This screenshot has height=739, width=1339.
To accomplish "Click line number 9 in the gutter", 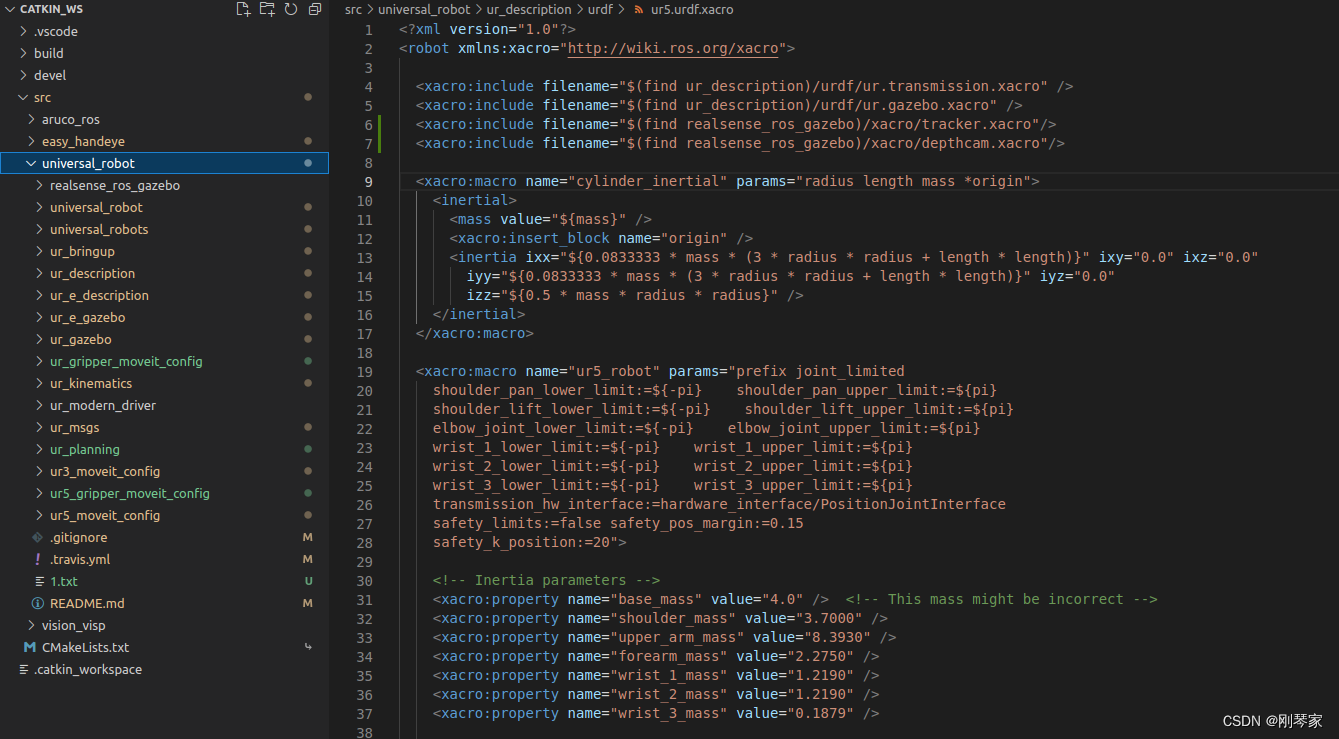I will point(368,181).
